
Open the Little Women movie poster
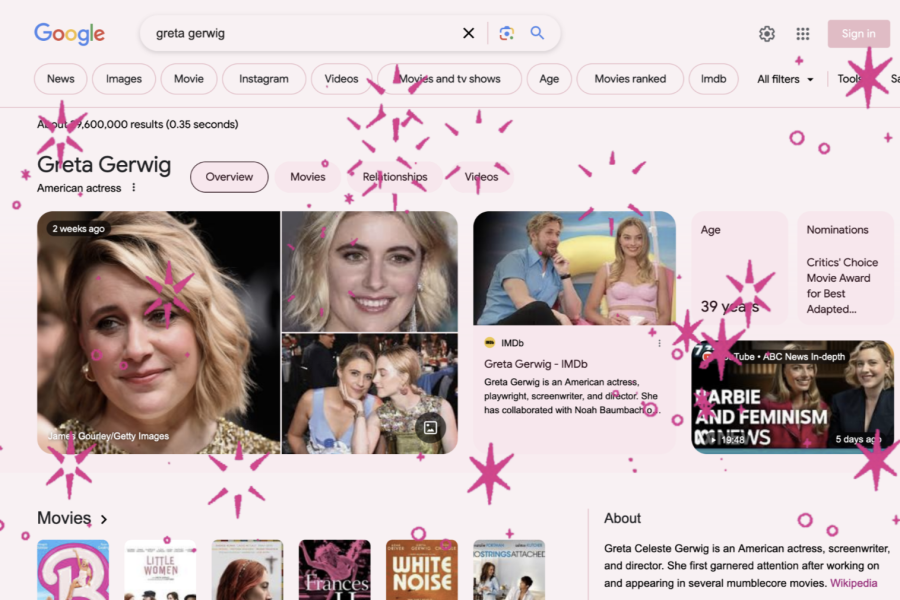(x=160, y=570)
